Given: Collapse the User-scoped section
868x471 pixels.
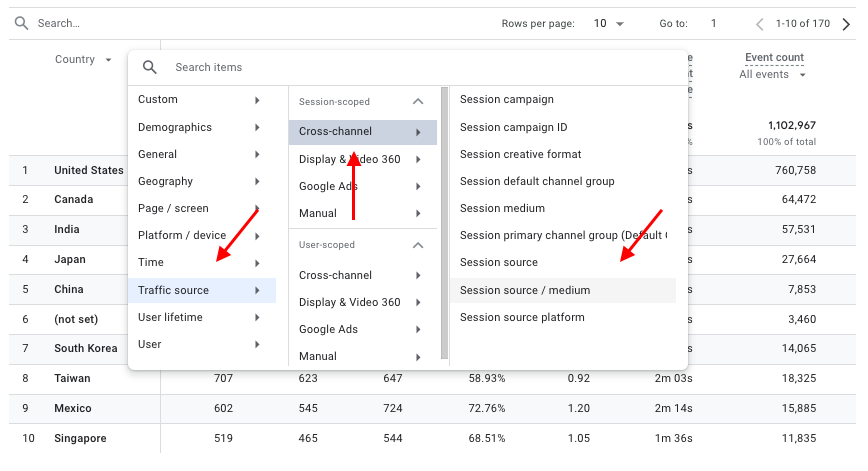Looking at the screenshot, I should (x=418, y=245).
